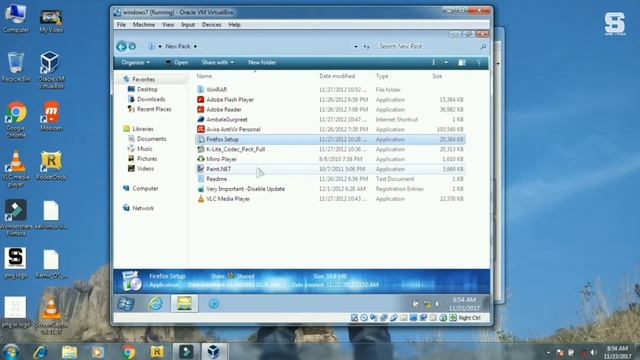Viewport: 640px width, 360px height.
Task: Open the change view options dropdown arrow
Action: pyautogui.click(x=446, y=62)
